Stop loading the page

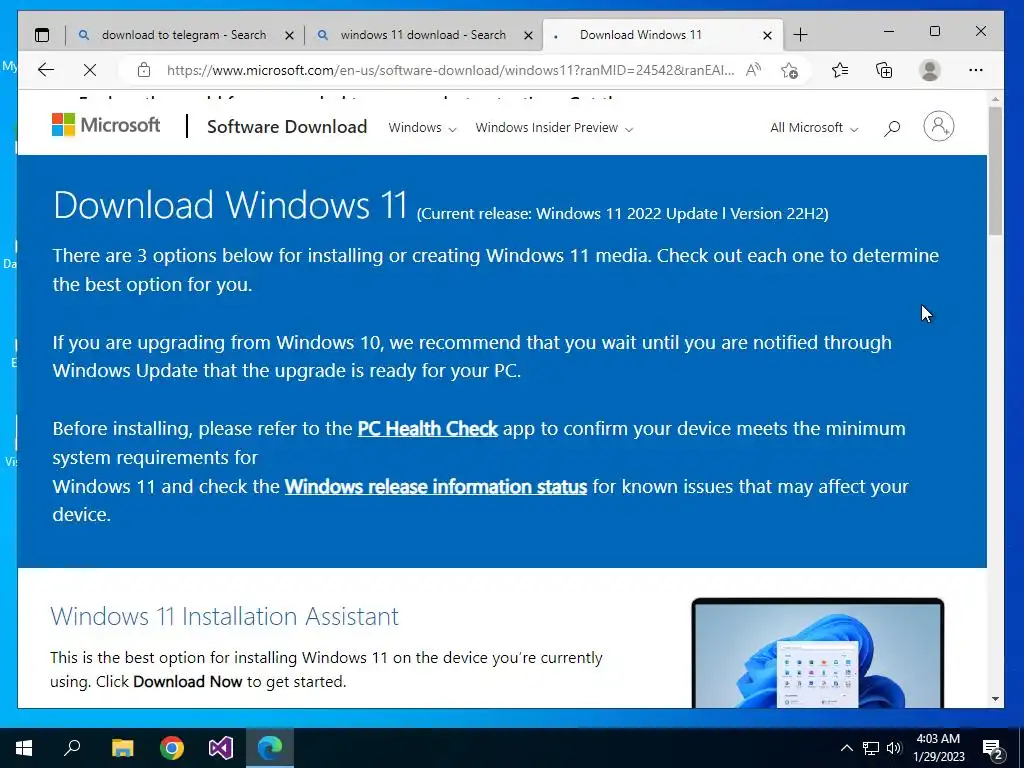[90, 70]
